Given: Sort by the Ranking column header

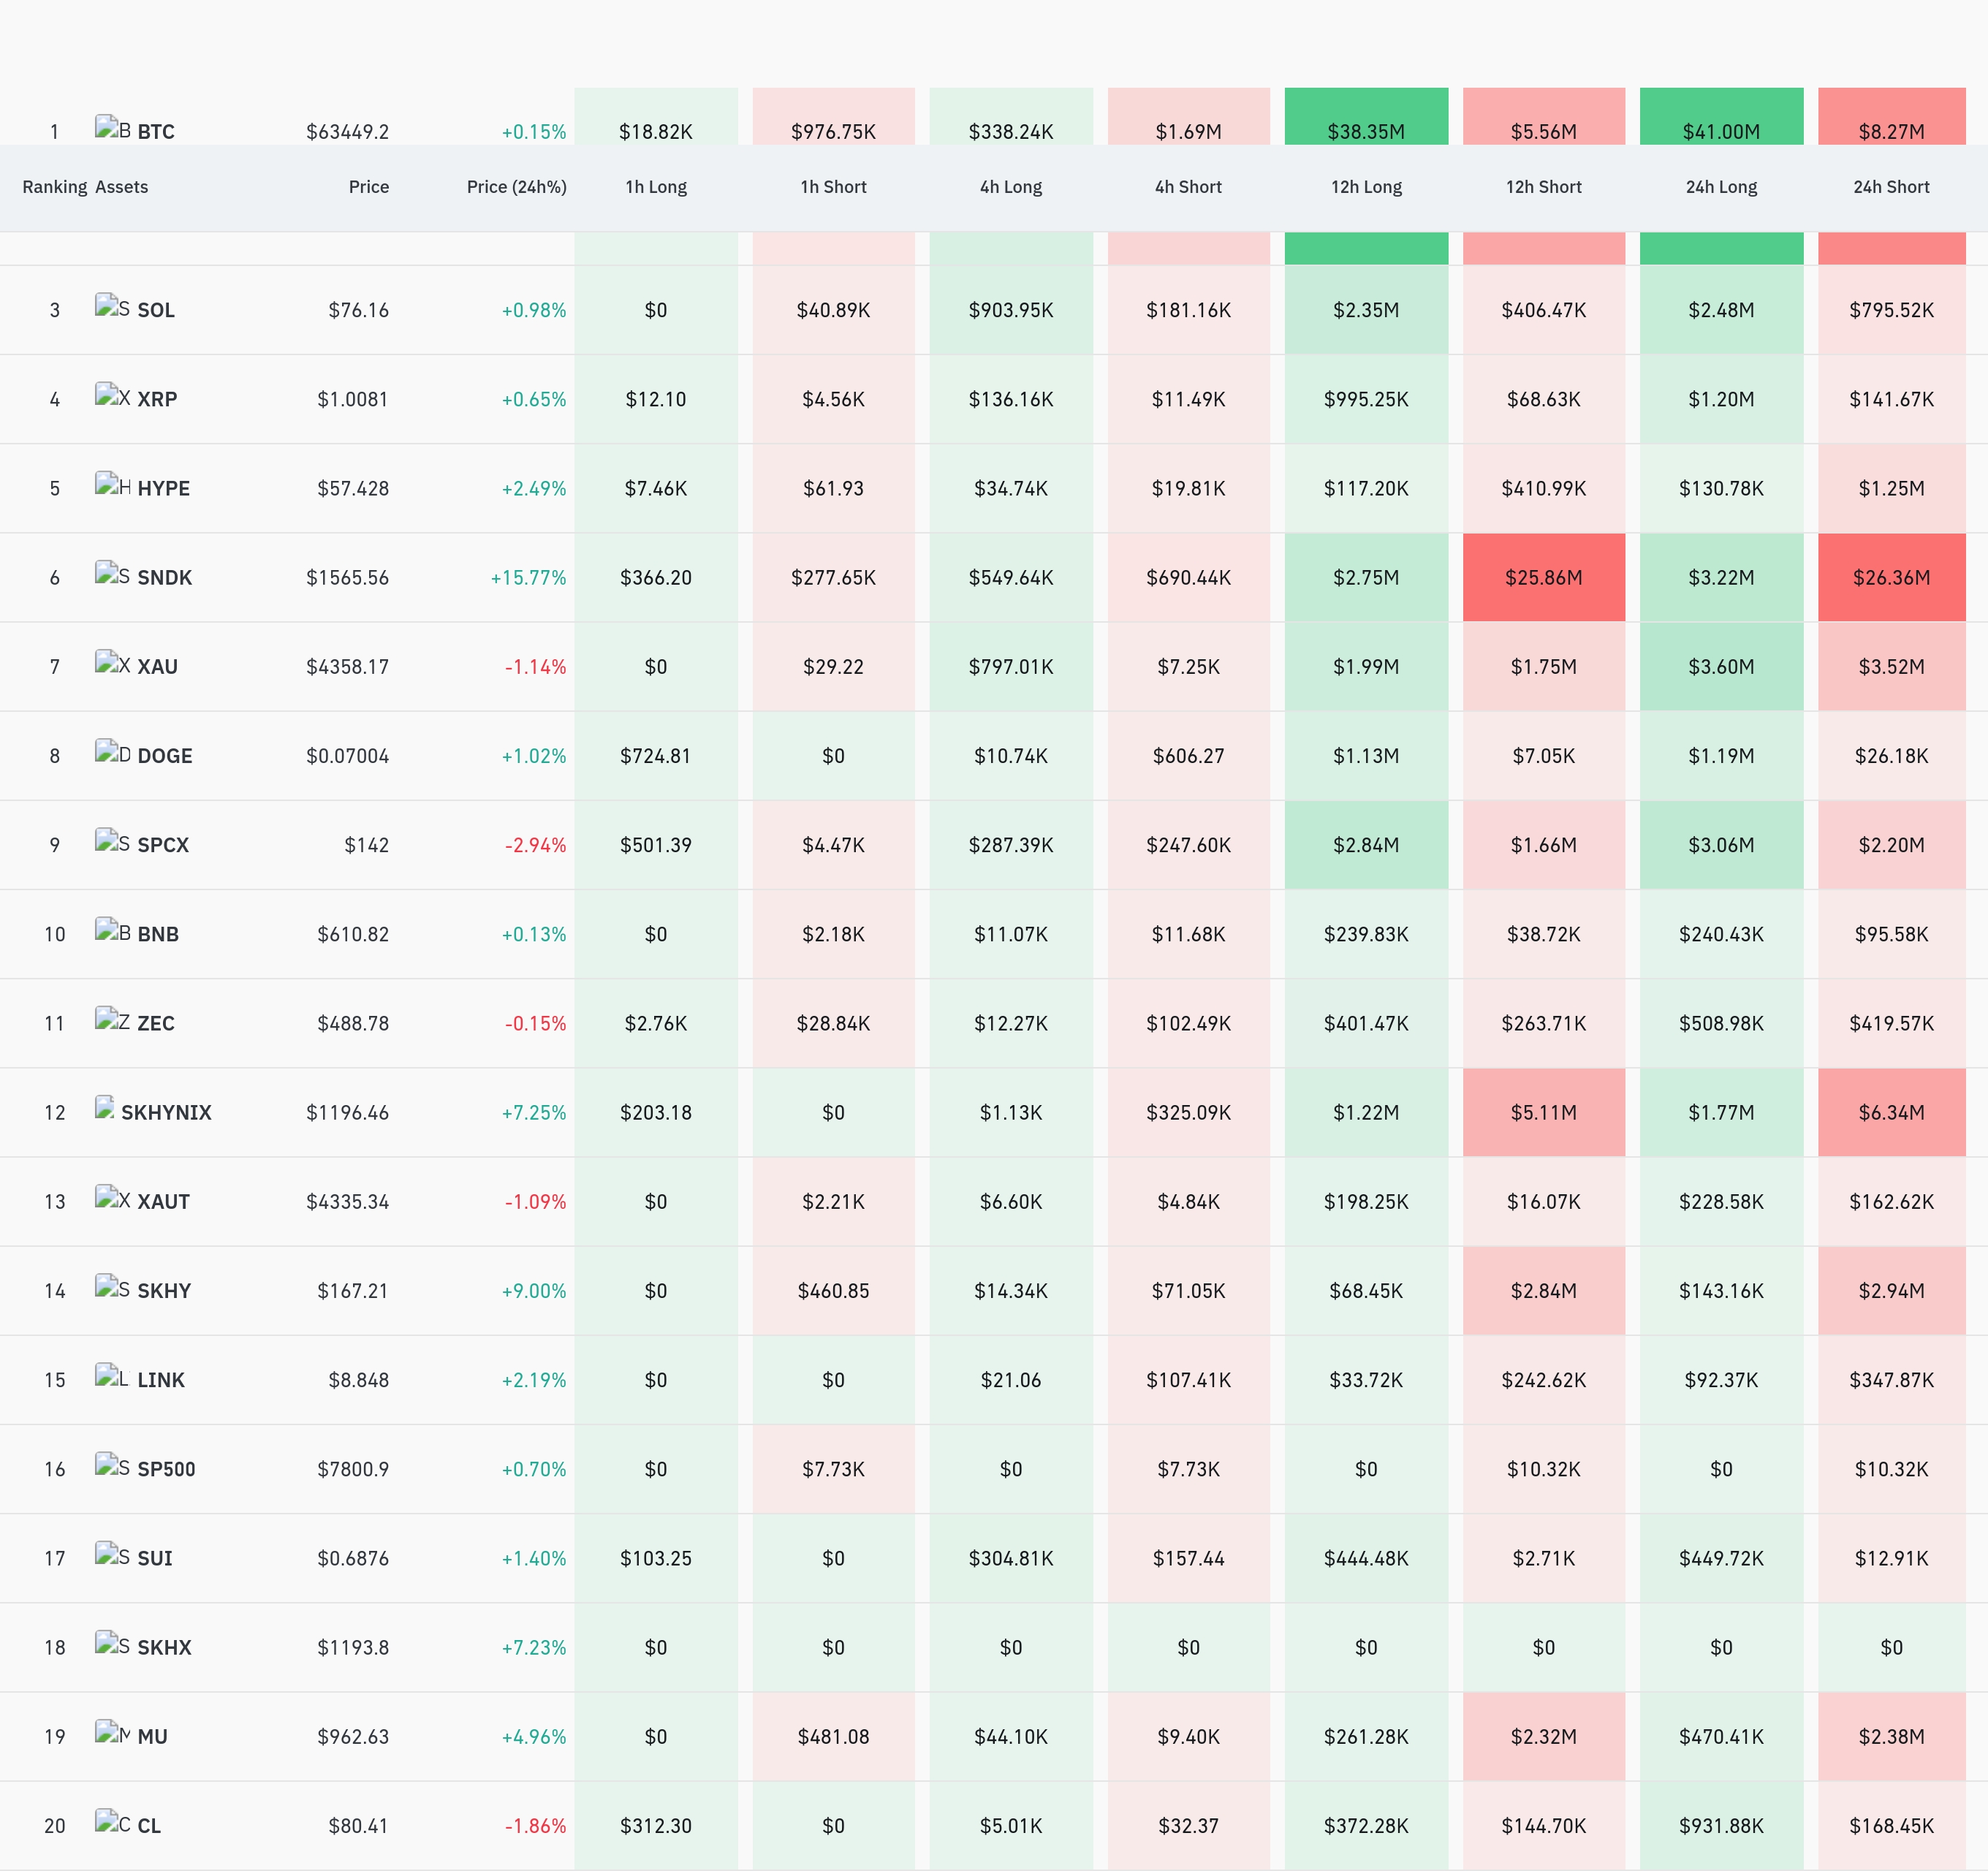Looking at the screenshot, I should (55, 187).
